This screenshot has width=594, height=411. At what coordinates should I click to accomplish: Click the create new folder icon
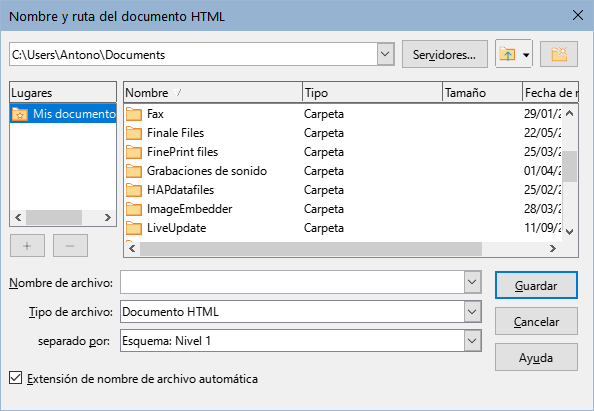[x=559, y=54]
